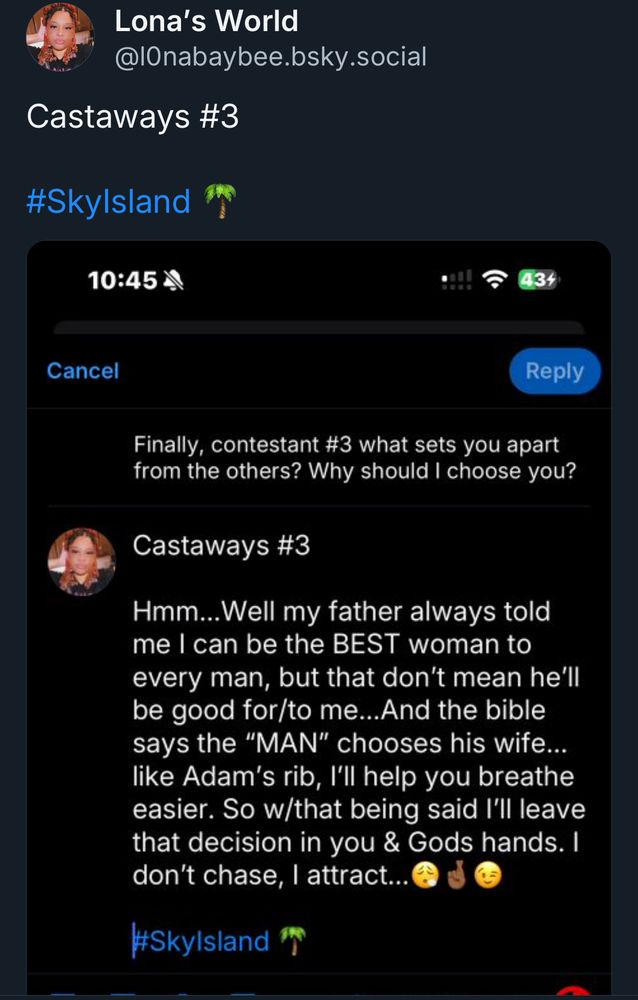
Task: Tap the winking face emoji in the reply
Action: [x=488, y=876]
